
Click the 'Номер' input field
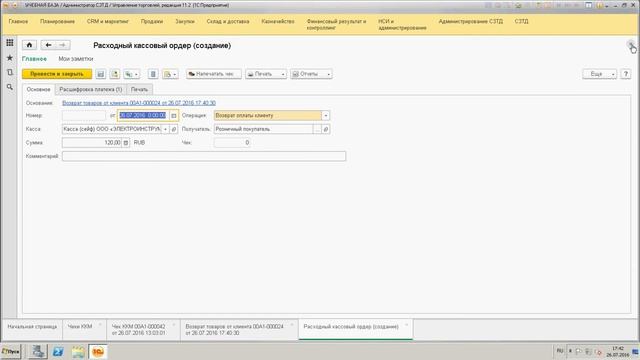(x=84, y=116)
